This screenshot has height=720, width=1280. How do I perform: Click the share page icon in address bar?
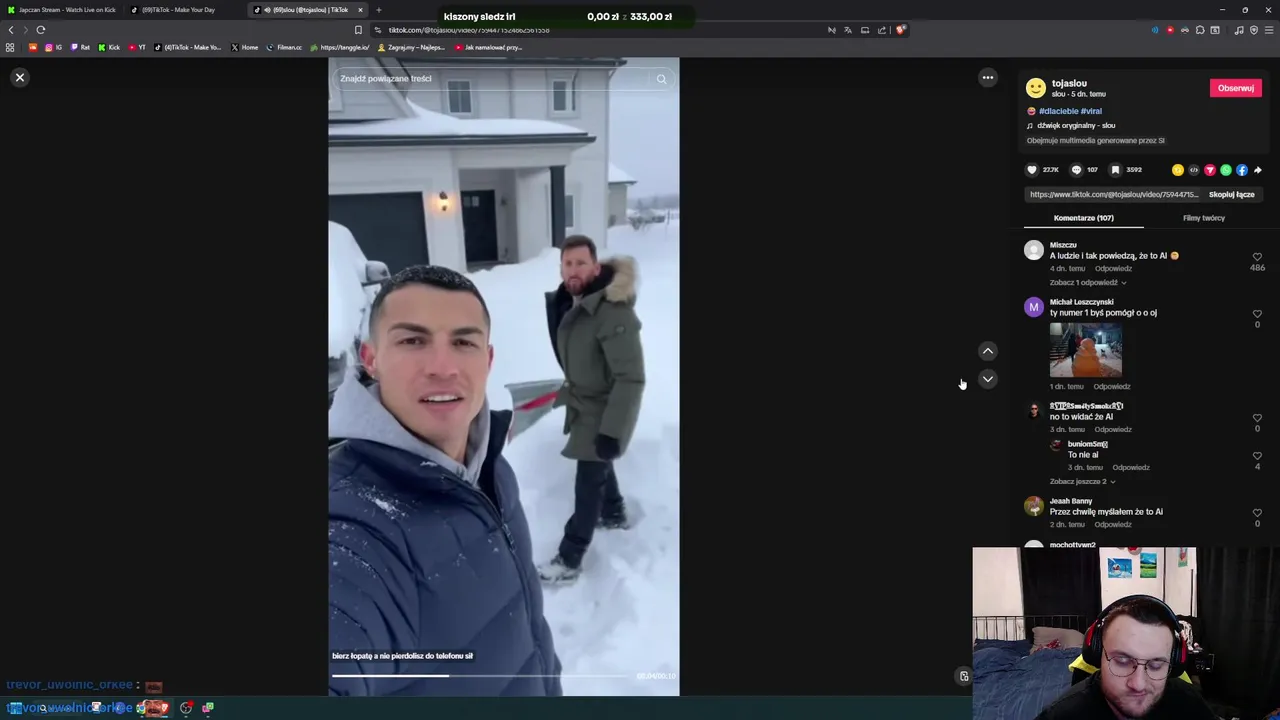pos(882,30)
